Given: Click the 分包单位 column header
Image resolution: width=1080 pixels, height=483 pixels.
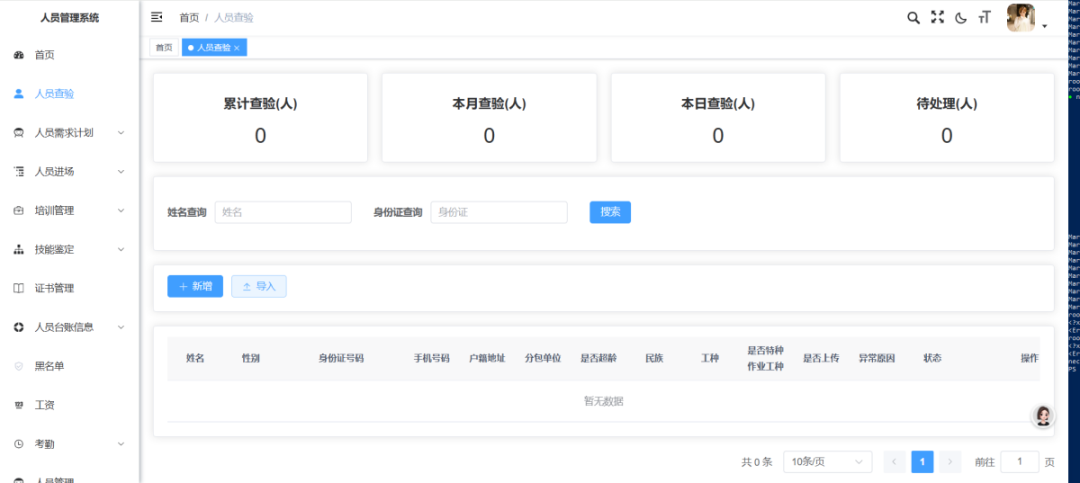Looking at the screenshot, I should 543,358.
